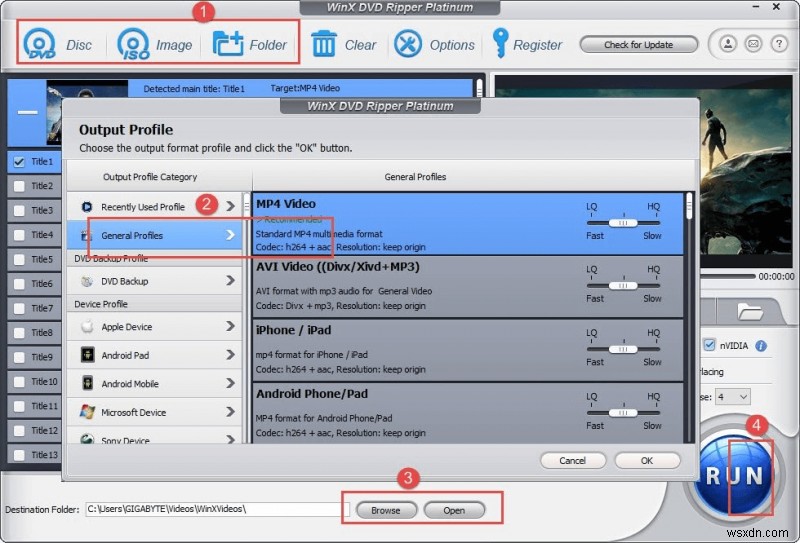Click the OK button

tap(647, 460)
